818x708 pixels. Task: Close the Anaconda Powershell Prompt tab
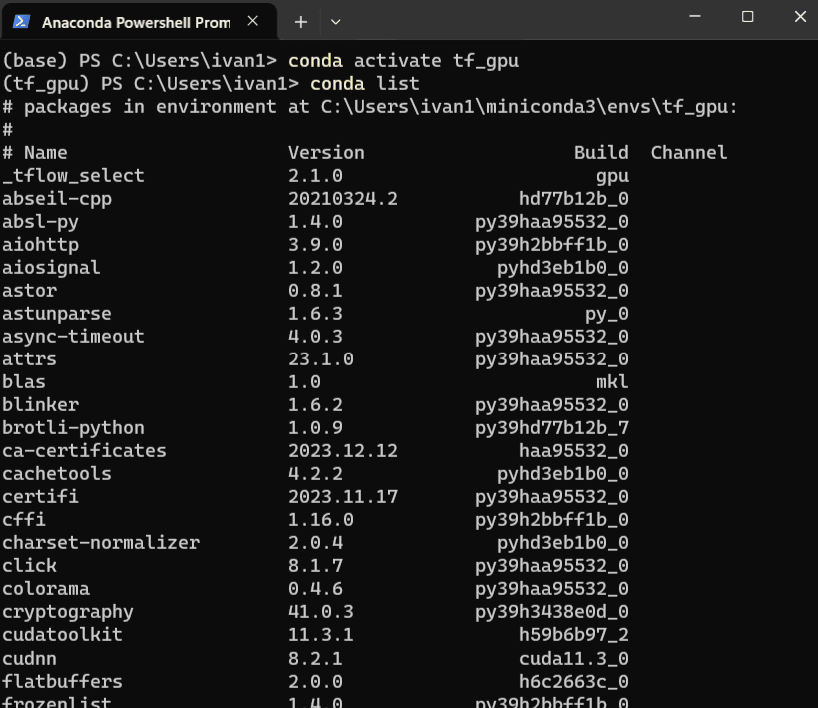pyautogui.click(x=253, y=20)
